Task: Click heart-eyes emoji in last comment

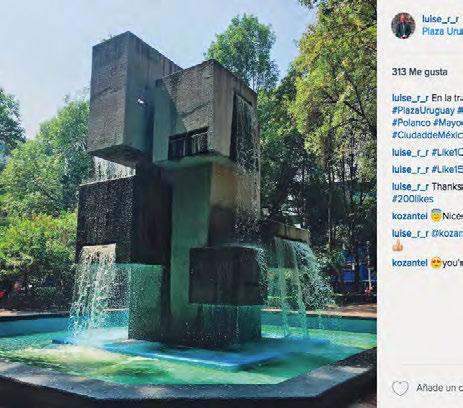Action: tap(436, 263)
